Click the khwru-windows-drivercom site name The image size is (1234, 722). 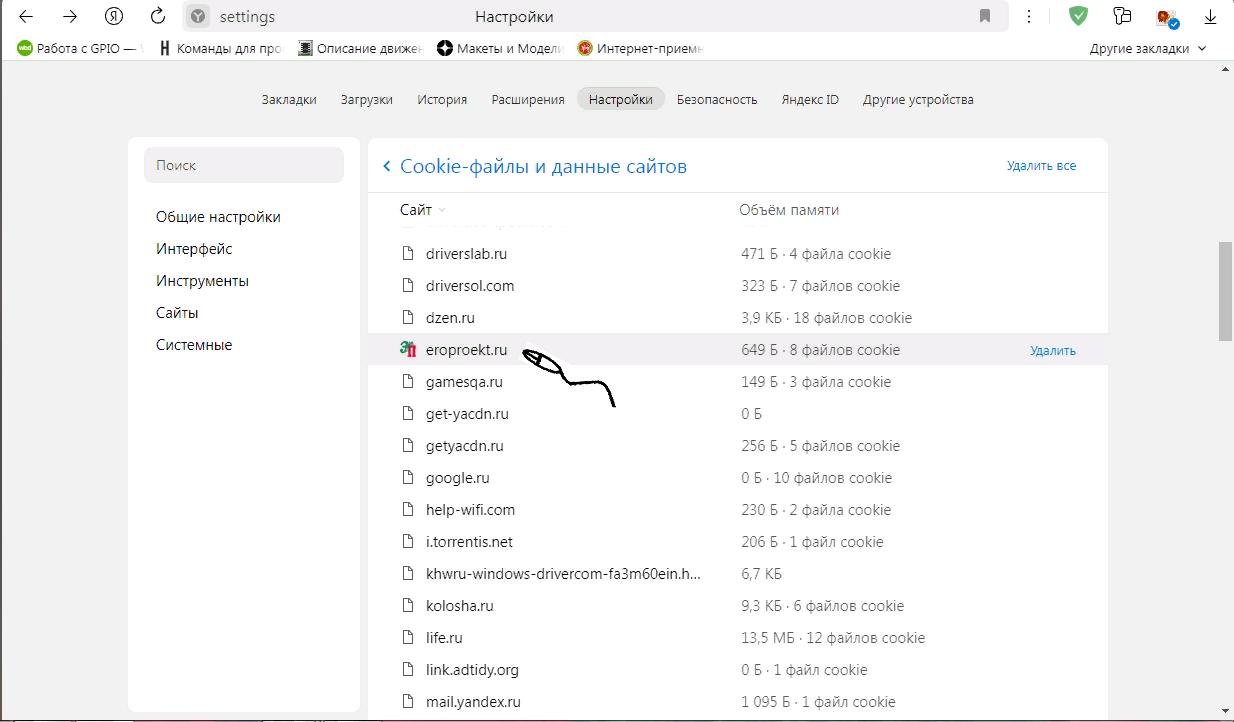[563, 574]
